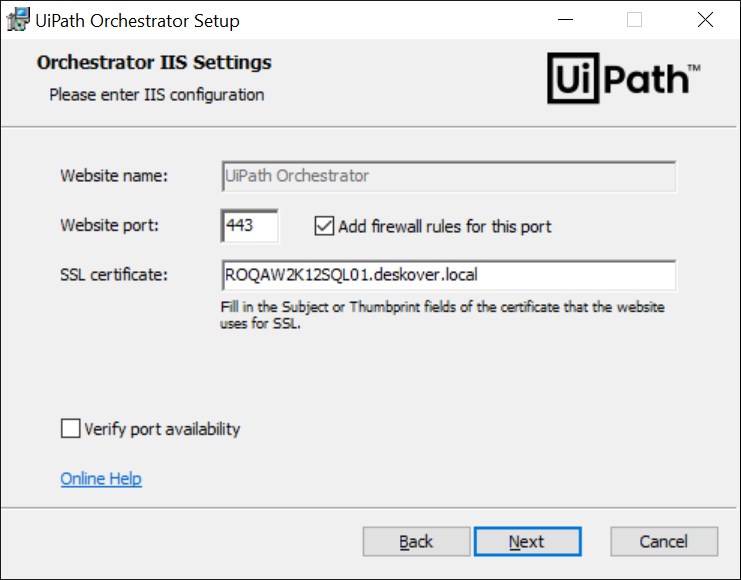Click the SSL certificate input field

coord(448,275)
